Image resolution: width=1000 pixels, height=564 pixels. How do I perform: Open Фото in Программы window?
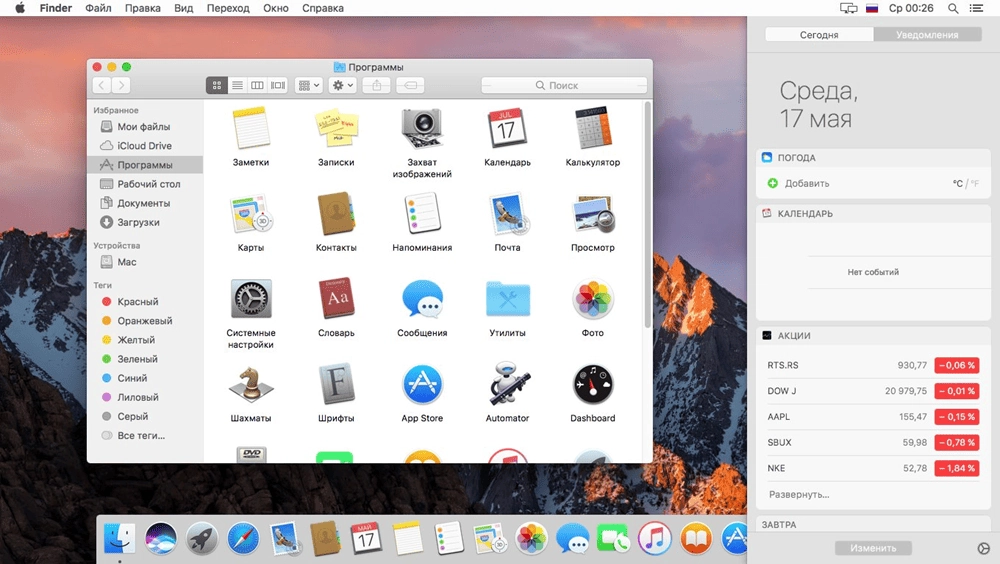coord(592,299)
